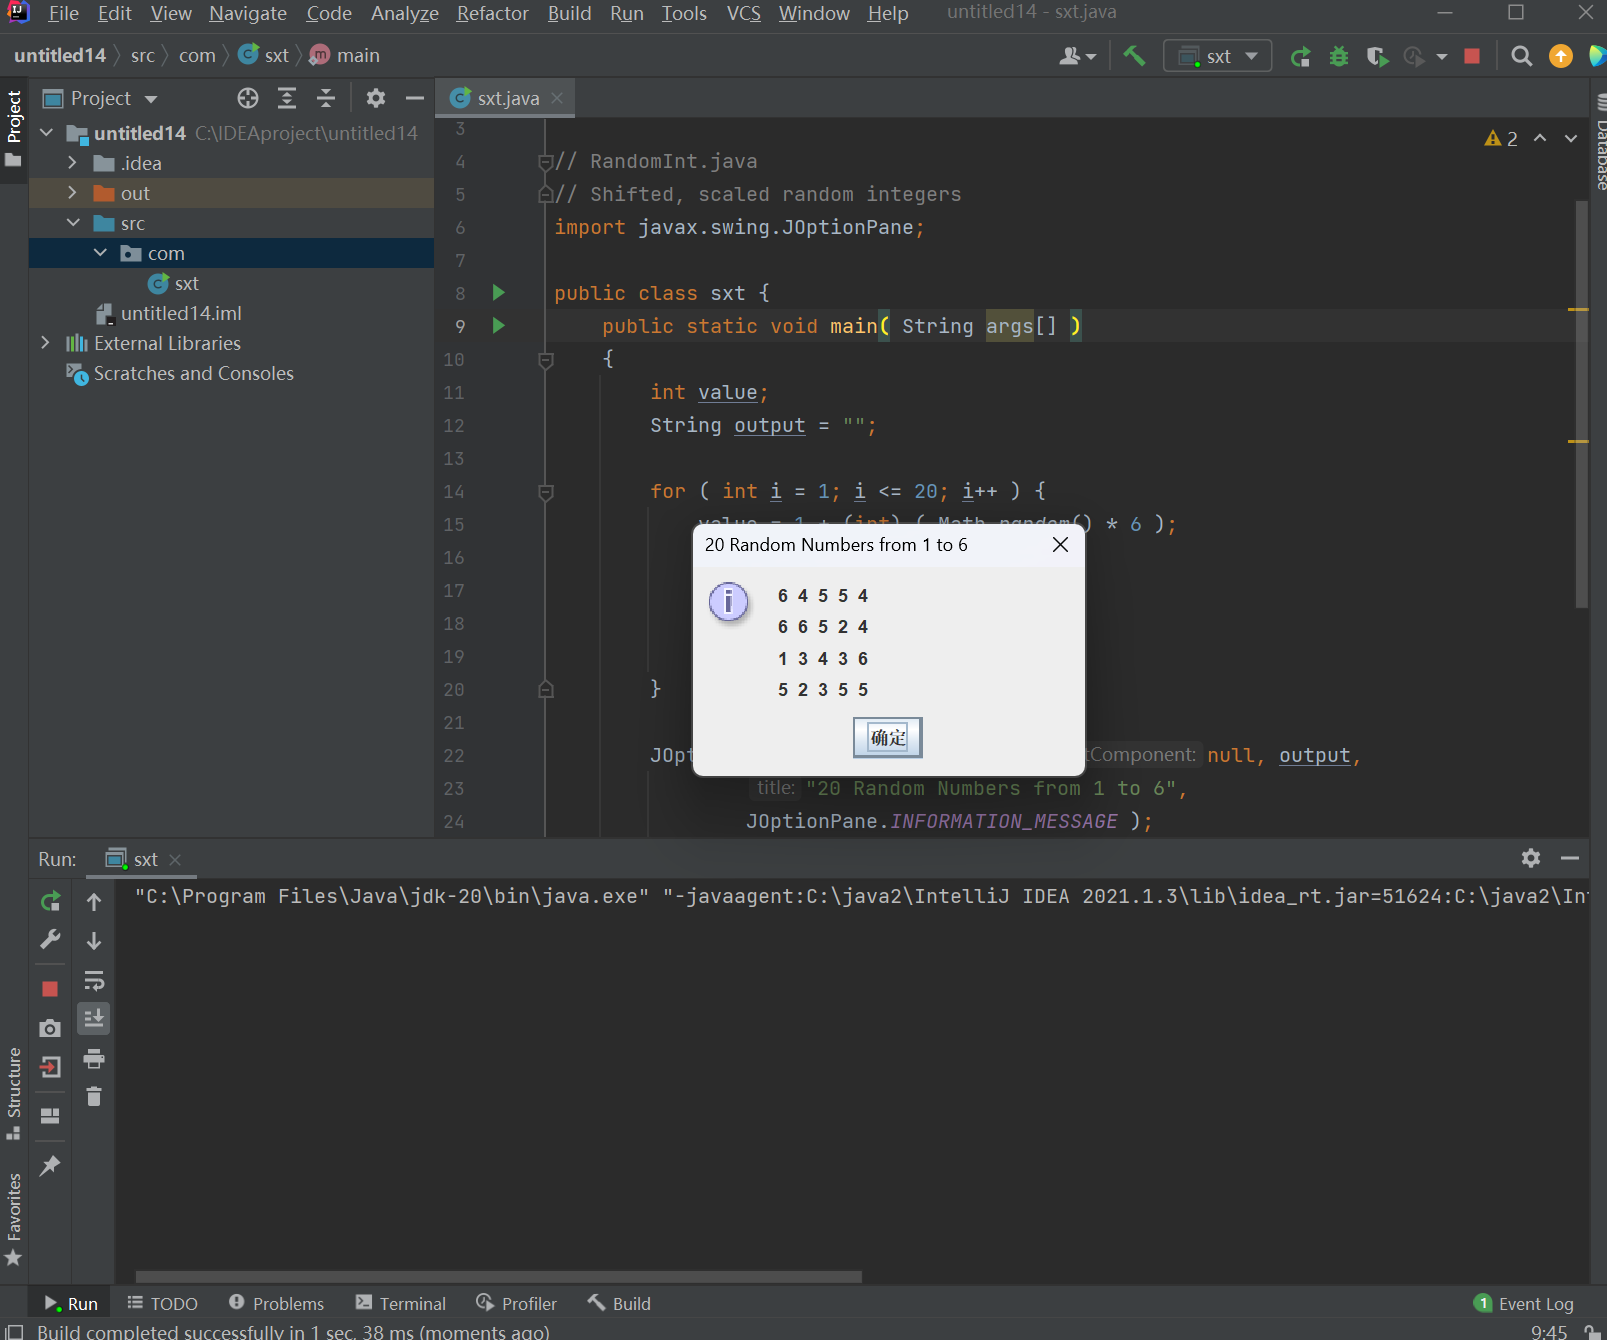Click the trash icon to clear console output
Screen dimensions: 1607x1340
tap(94, 1097)
